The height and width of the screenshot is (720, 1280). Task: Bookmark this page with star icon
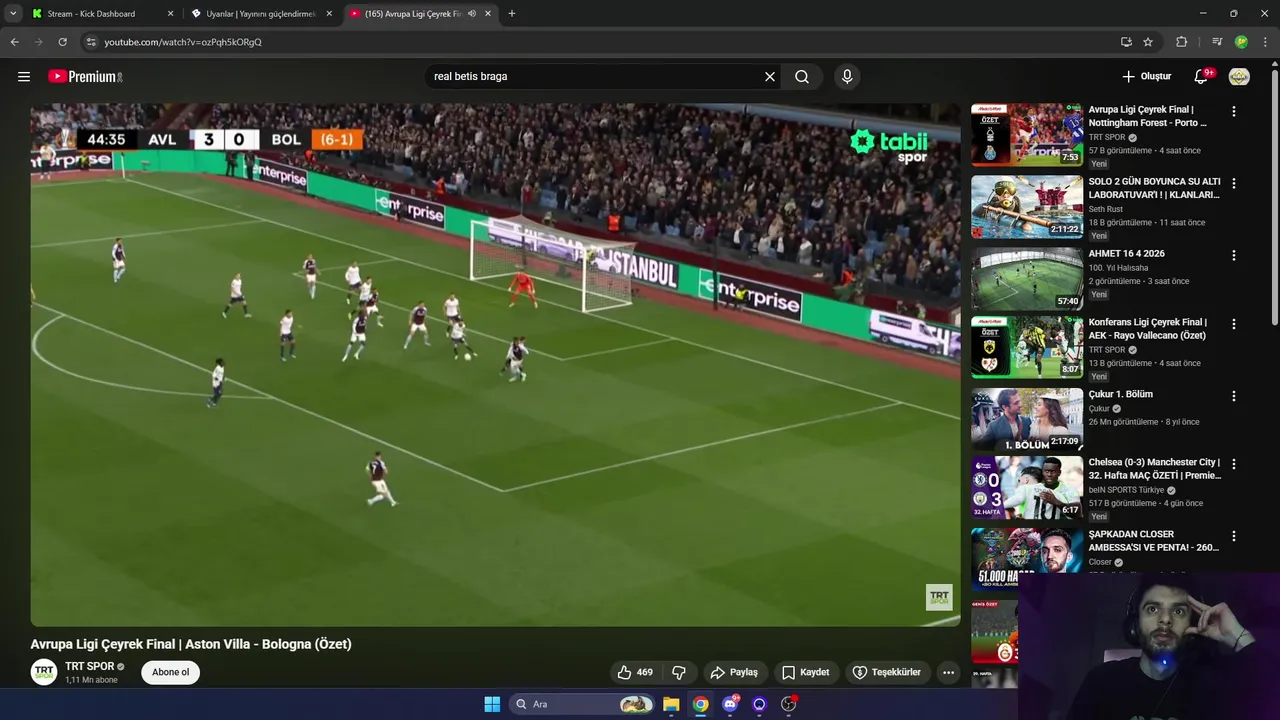pyautogui.click(x=1148, y=42)
